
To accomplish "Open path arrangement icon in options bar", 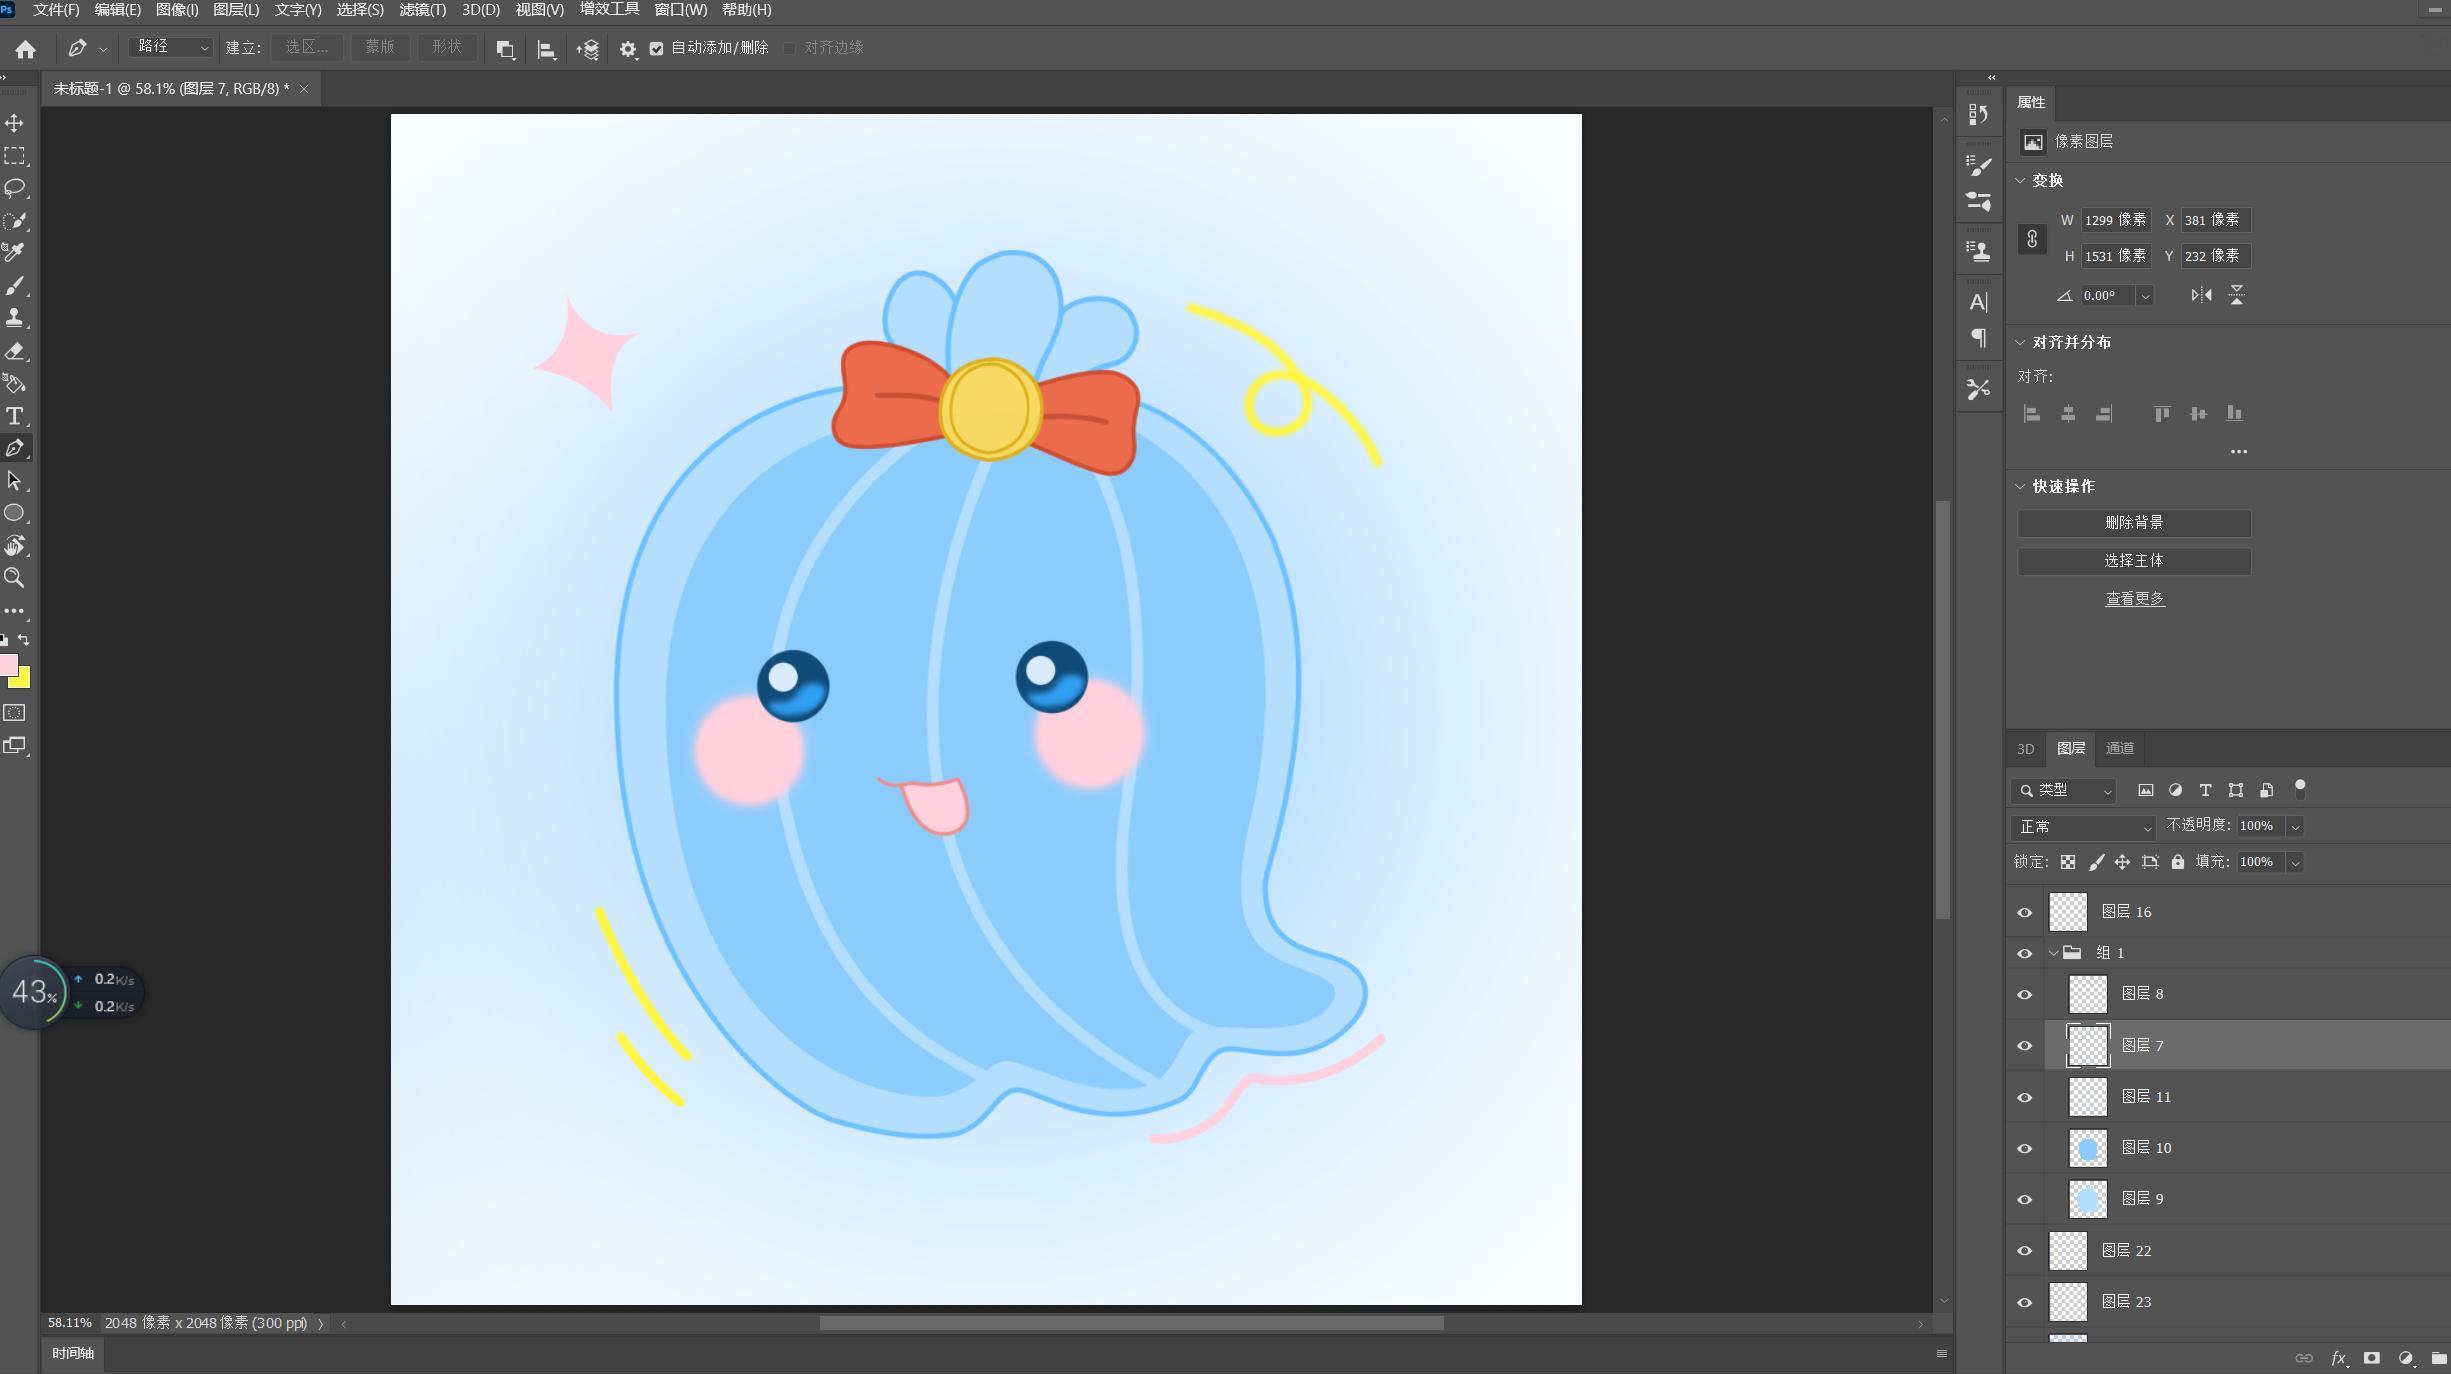I will [x=588, y=49].
